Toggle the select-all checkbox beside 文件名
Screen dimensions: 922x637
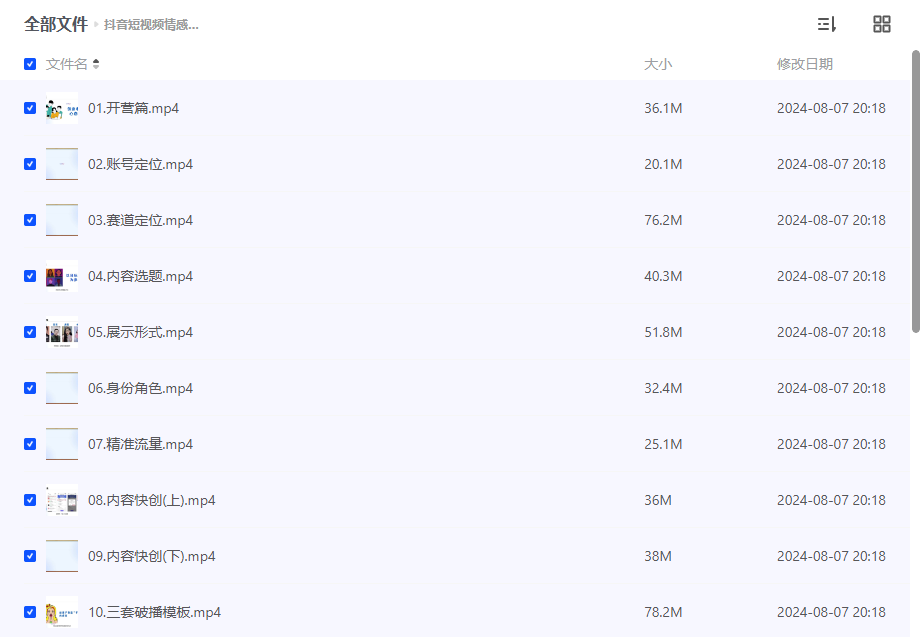[x=30, y=64]
